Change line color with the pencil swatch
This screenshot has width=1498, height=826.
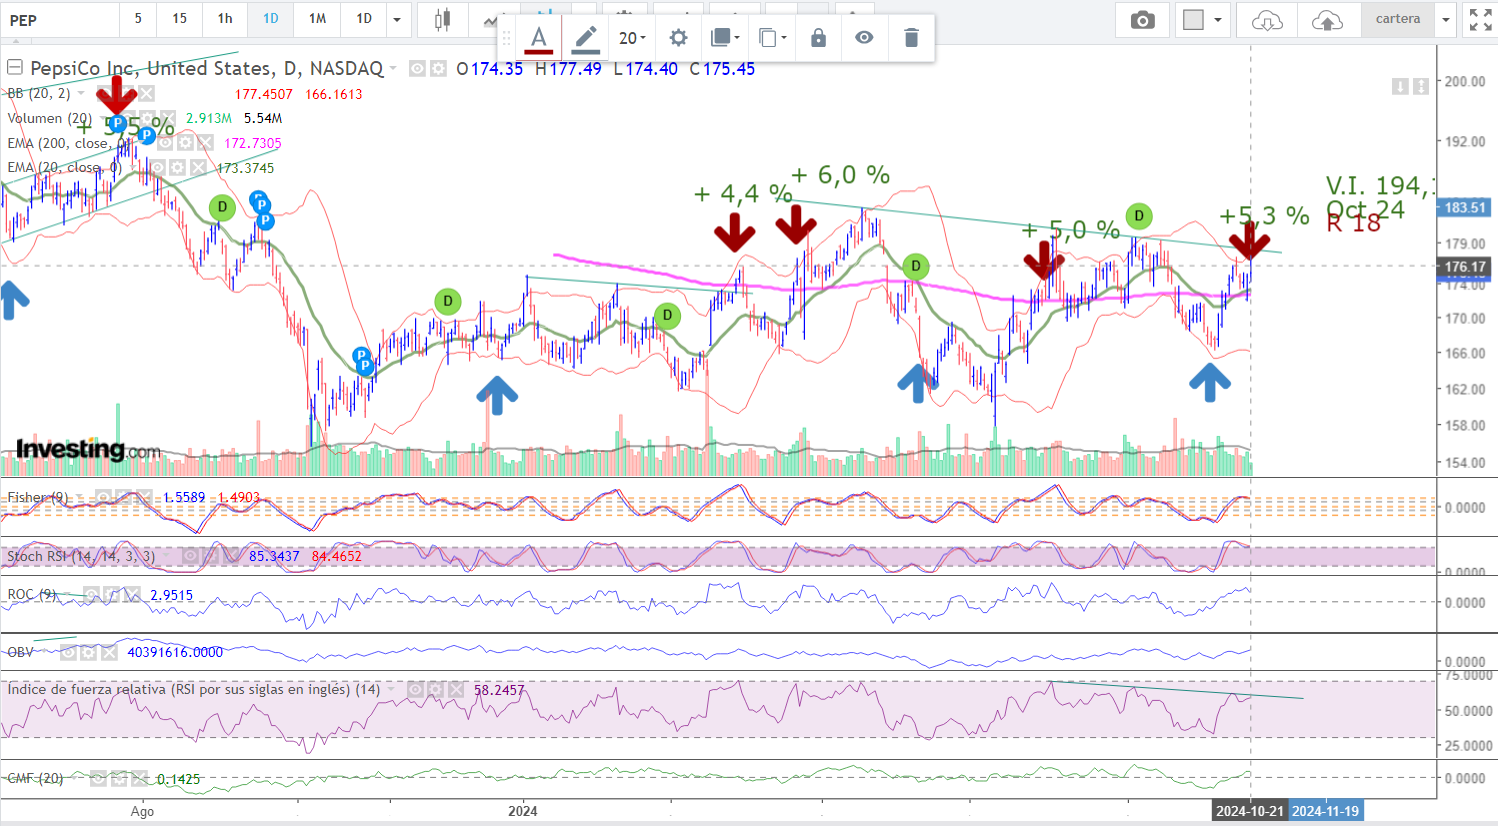tap(585, 38)
